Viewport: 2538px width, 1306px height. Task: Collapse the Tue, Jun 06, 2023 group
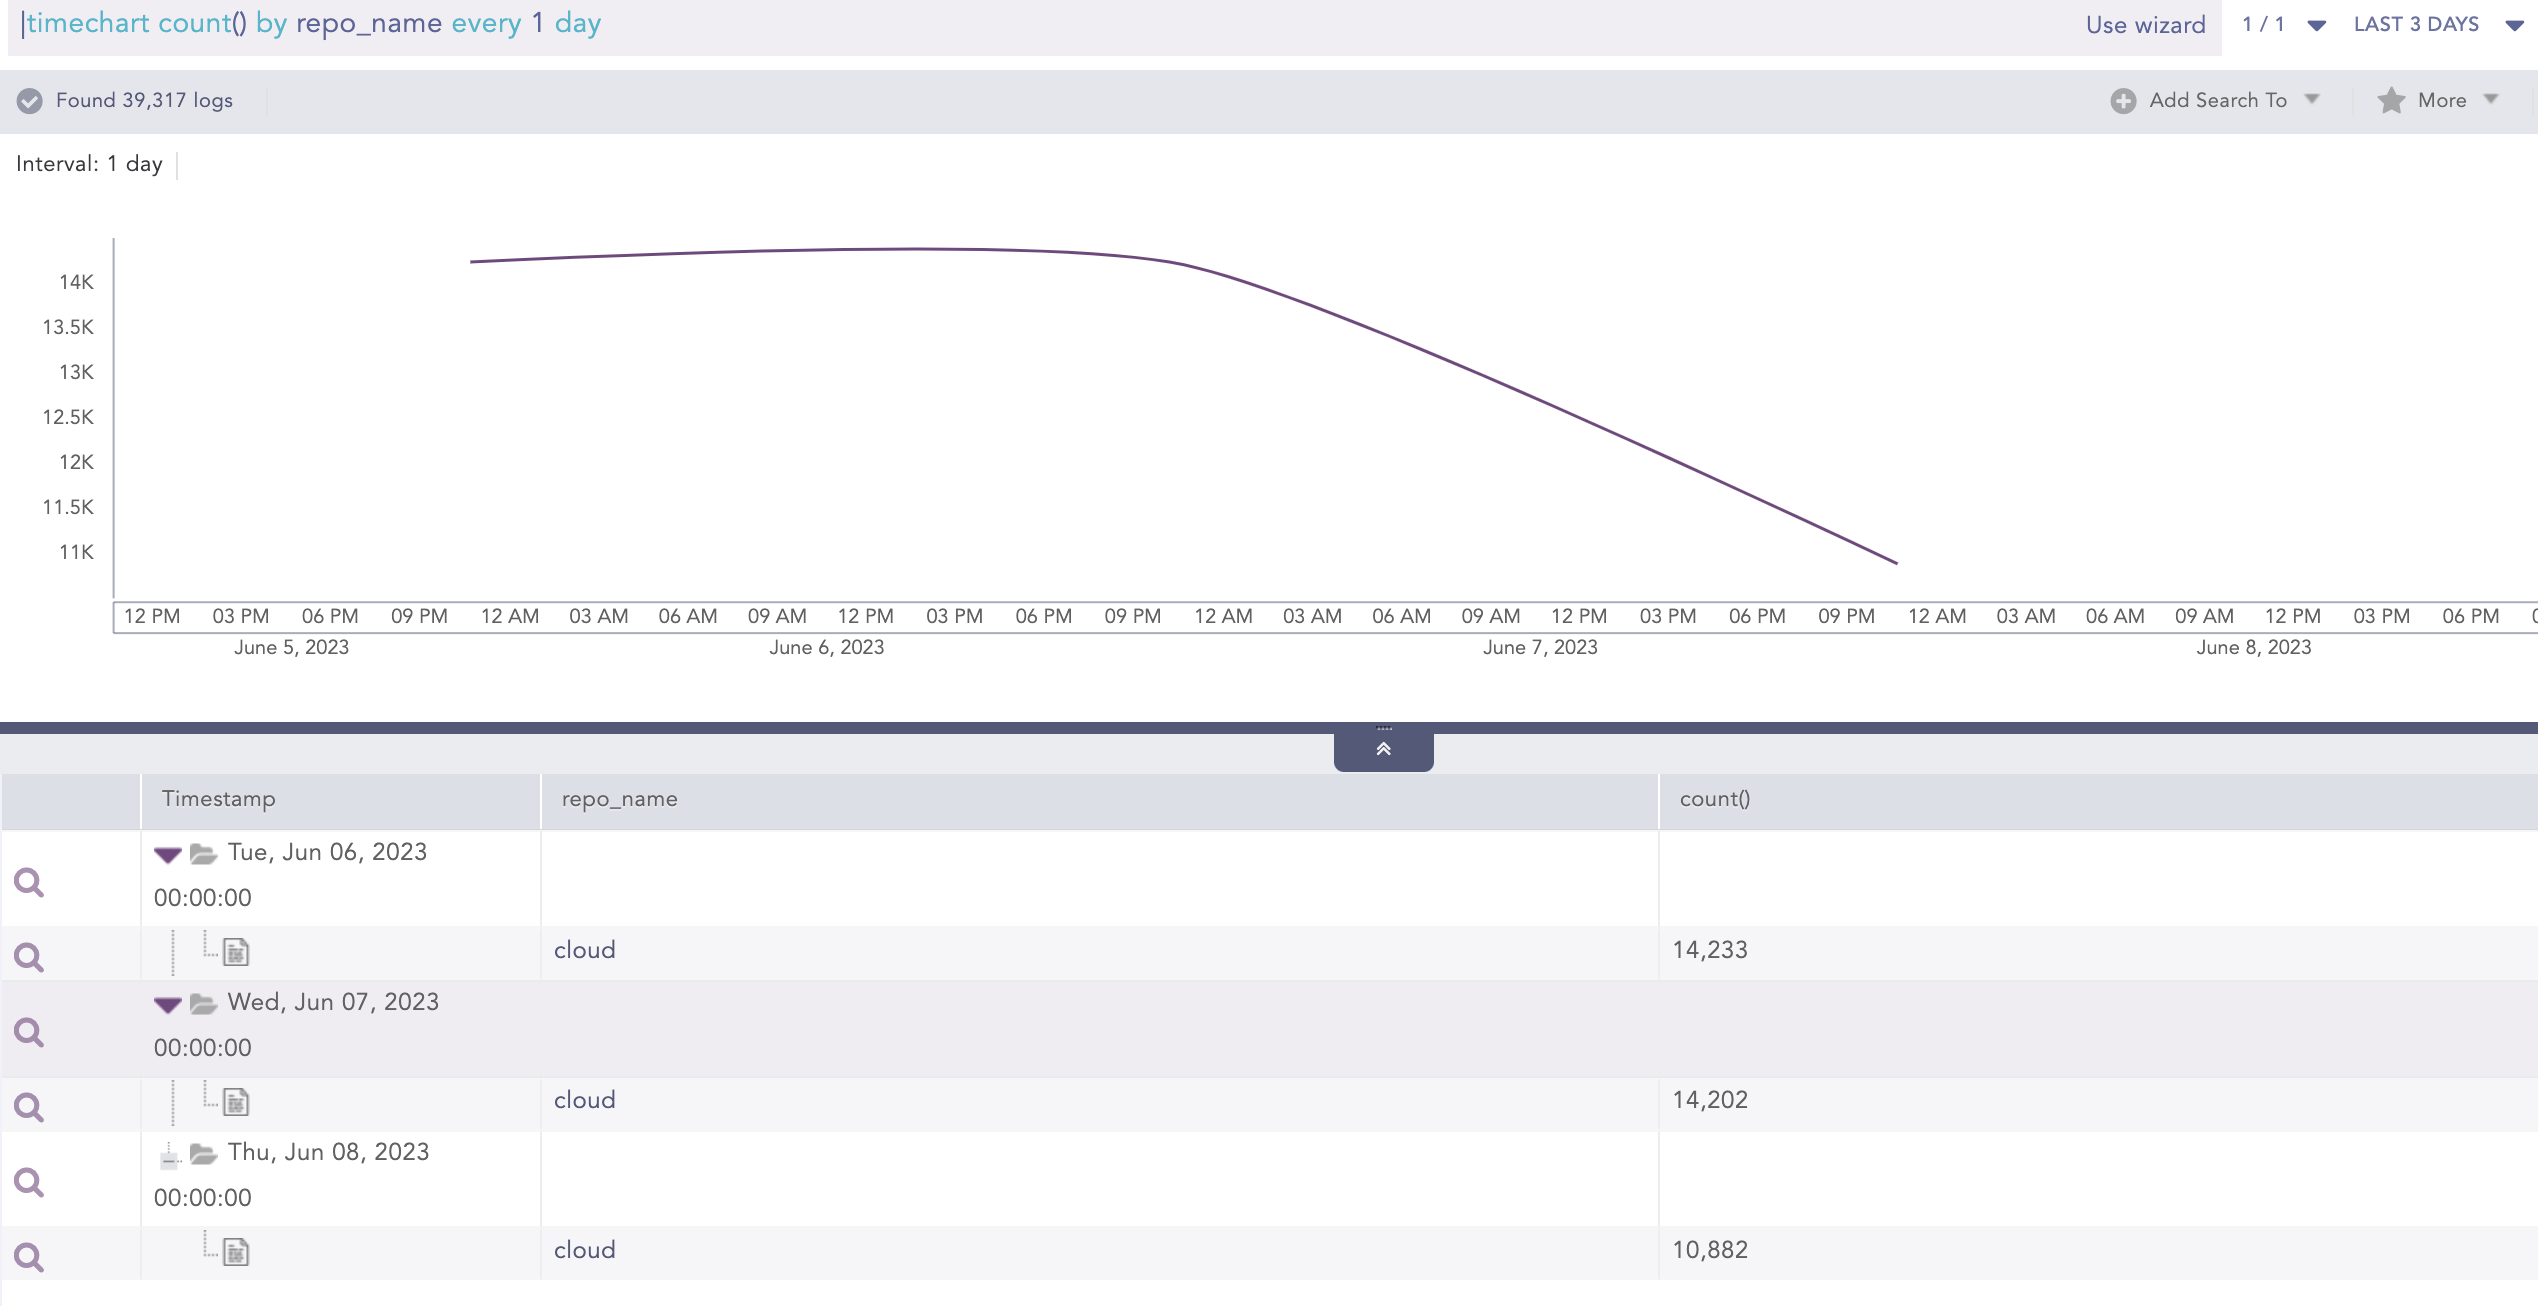pyautogui.click(x=167, y=854)
